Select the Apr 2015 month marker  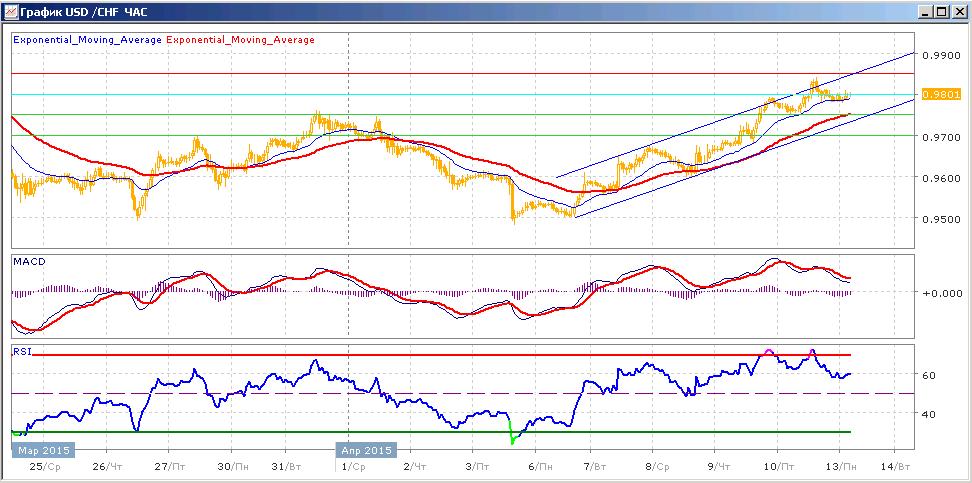click(x=366, y=450)
